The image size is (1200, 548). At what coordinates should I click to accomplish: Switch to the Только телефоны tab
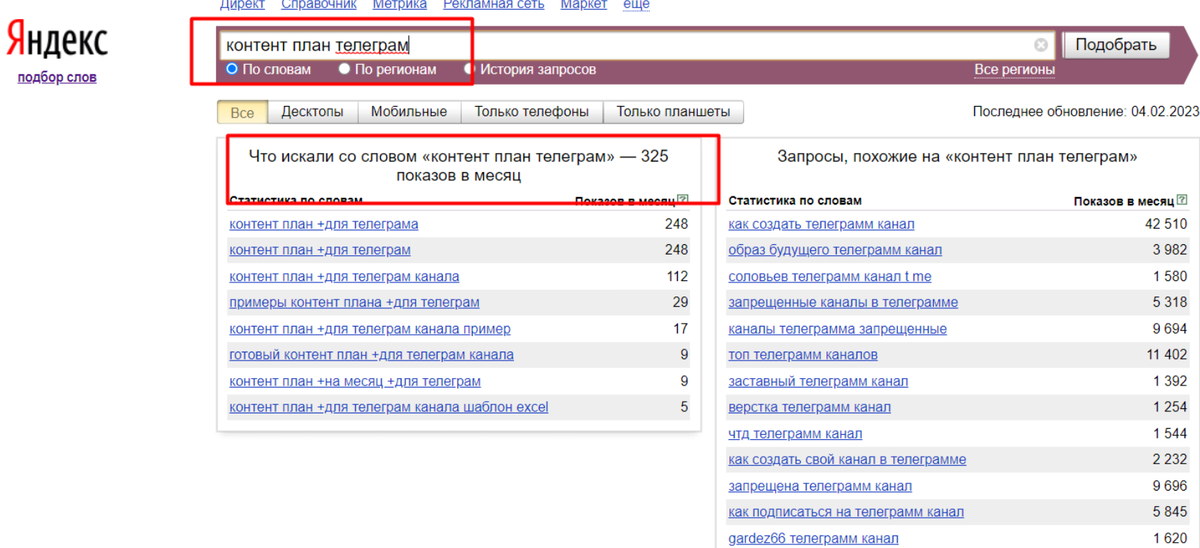[532, 112]
